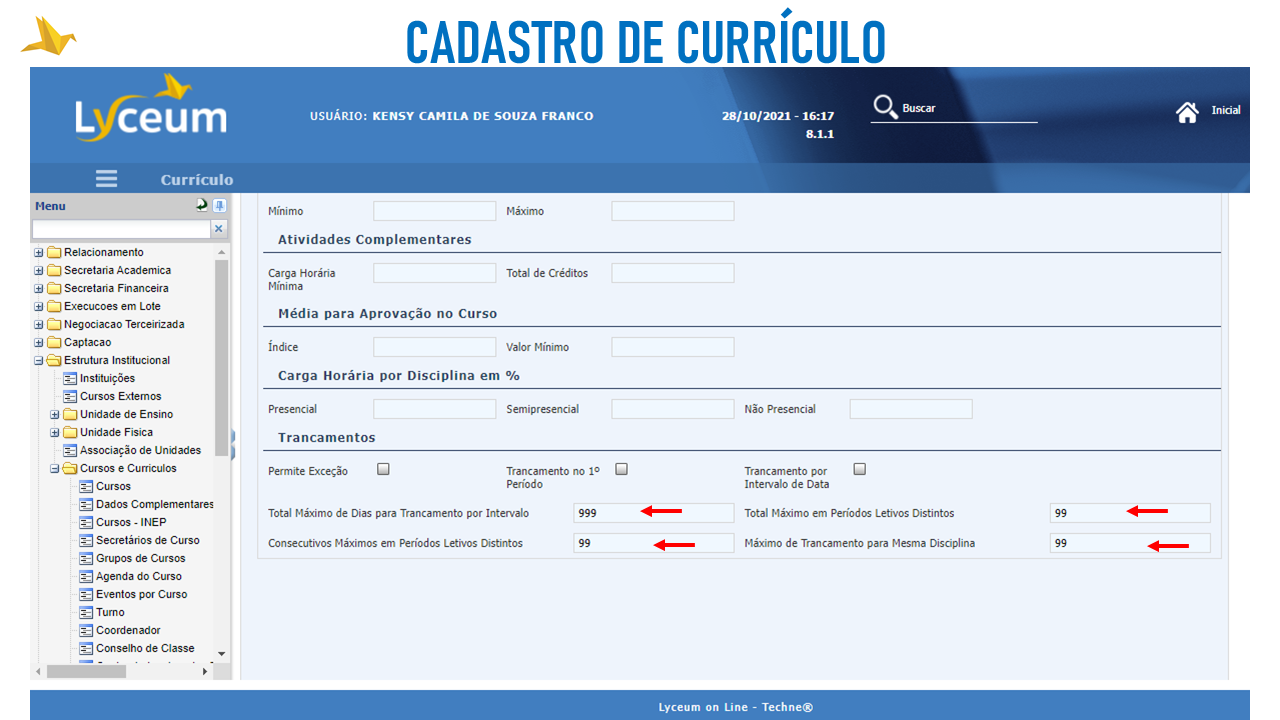Click the Secretários de Curso page icon
1280x720 pixels.
86,540
